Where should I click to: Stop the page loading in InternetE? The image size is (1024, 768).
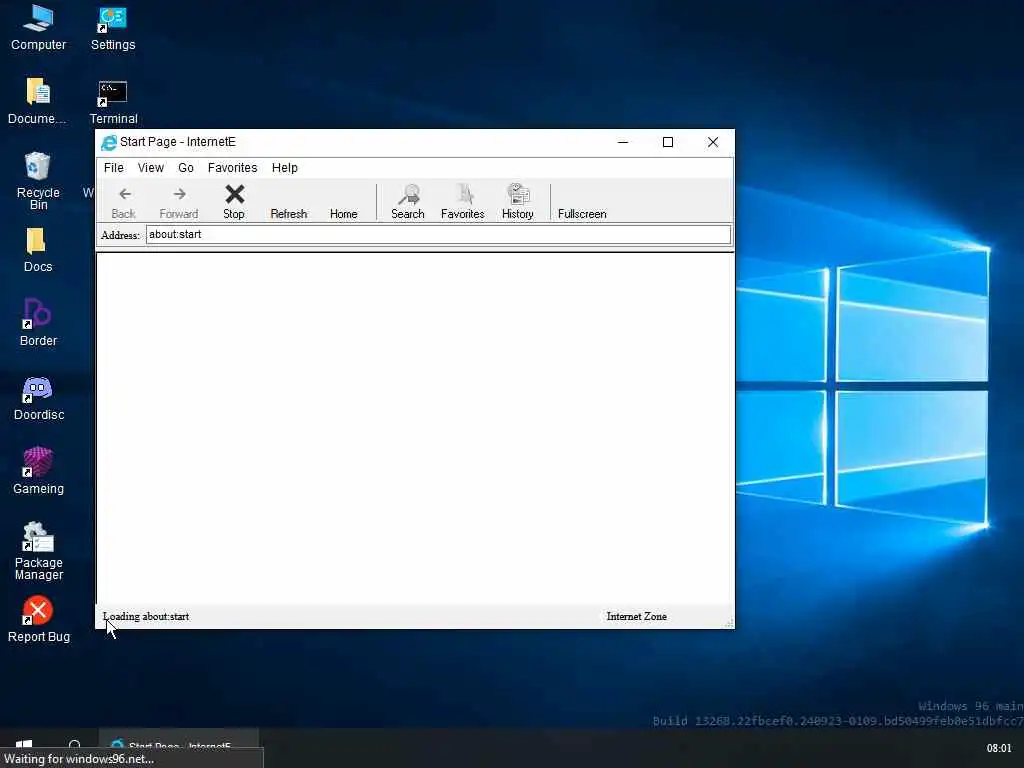tap(234, 202)
